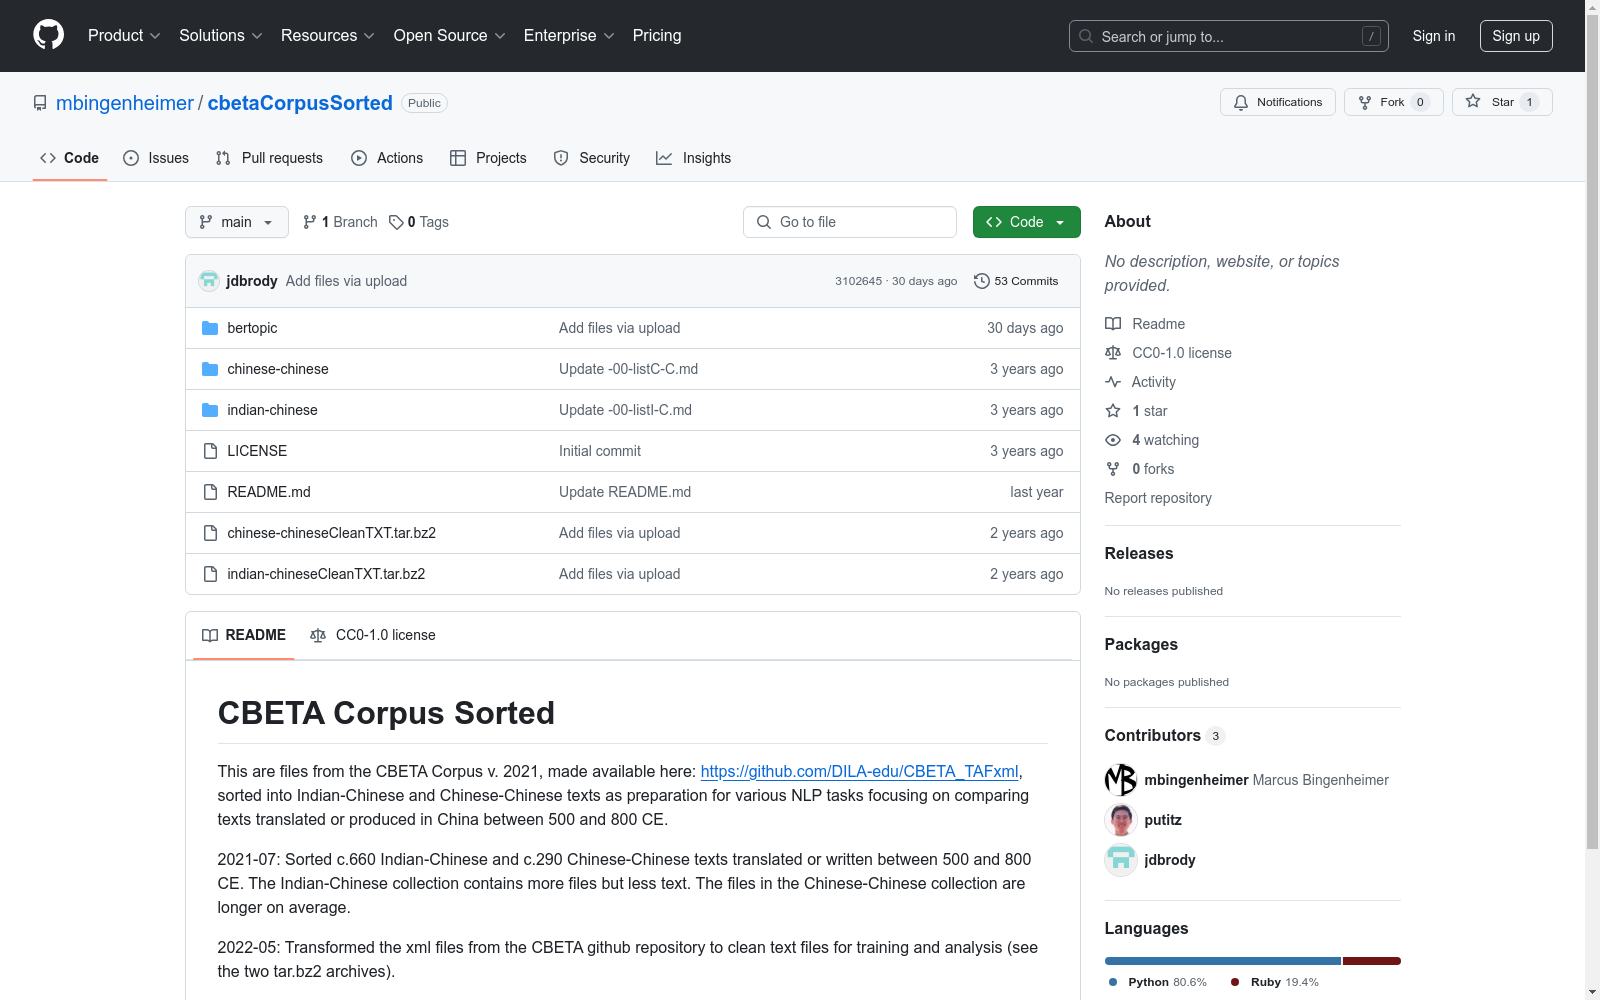Viewport: 1600px width, 1000px height.
Task: Open the Product dropdown menu
Action: (x=124, y=35)
